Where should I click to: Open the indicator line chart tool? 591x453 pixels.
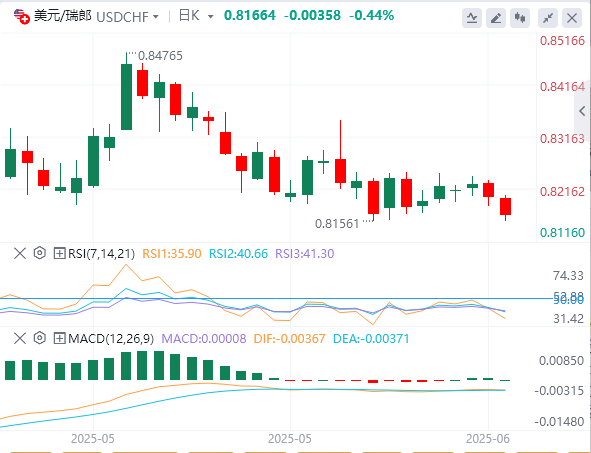click(x=472, y=18)
